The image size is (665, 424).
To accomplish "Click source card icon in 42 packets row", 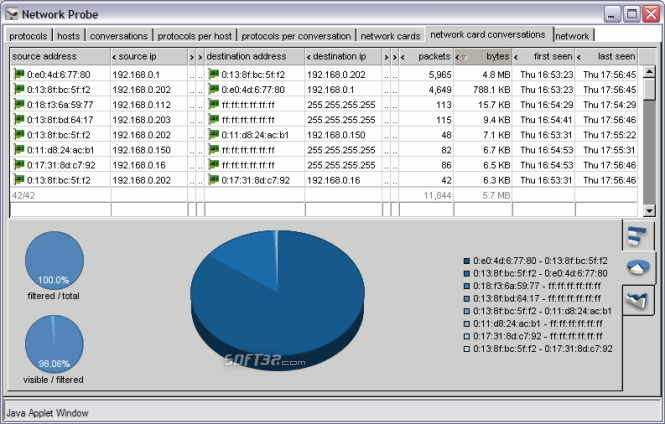I will 19,180.
